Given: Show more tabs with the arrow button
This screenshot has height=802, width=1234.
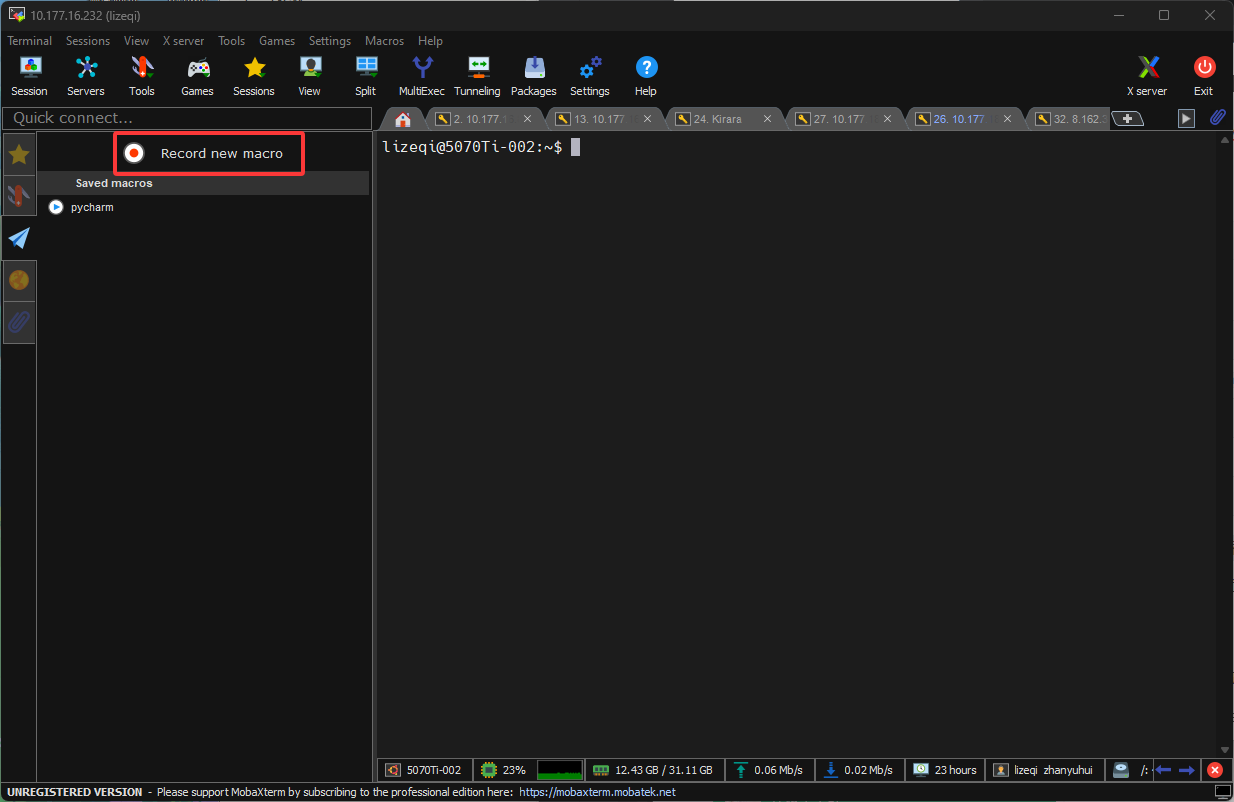Looking at the screenshot, I should coord(1186,118).
